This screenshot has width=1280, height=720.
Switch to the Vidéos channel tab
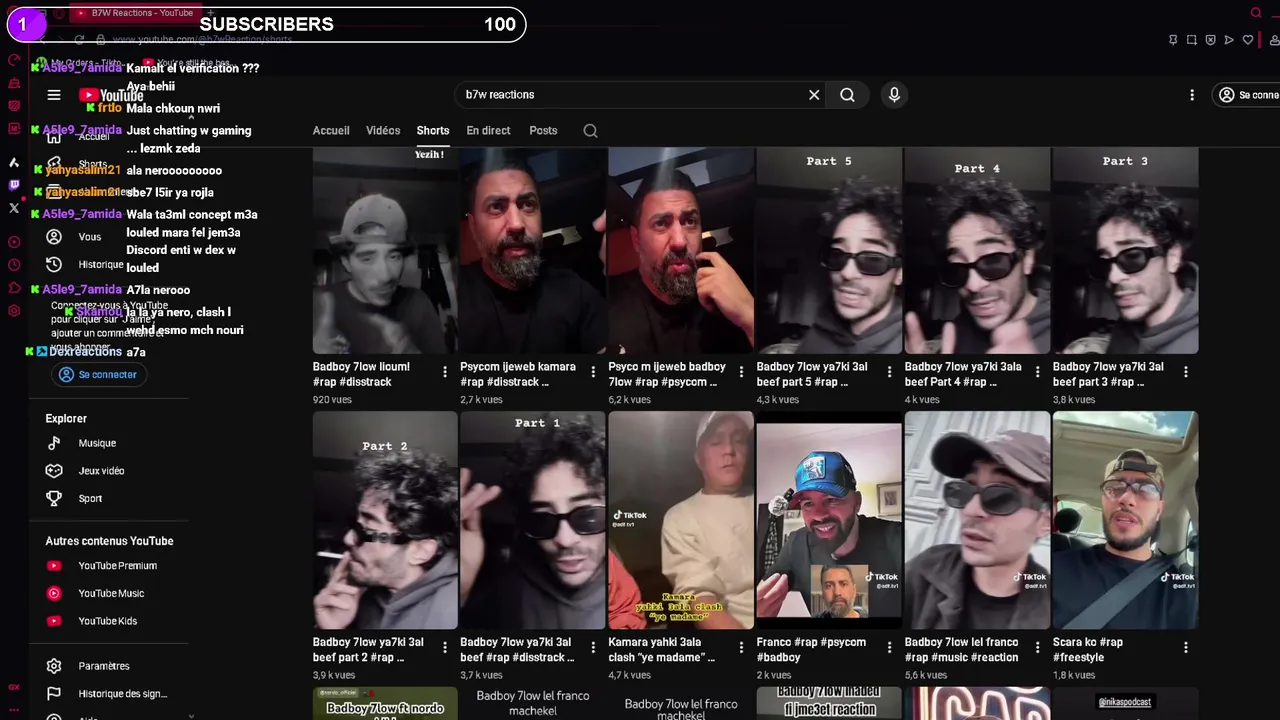tap(383, 131)
